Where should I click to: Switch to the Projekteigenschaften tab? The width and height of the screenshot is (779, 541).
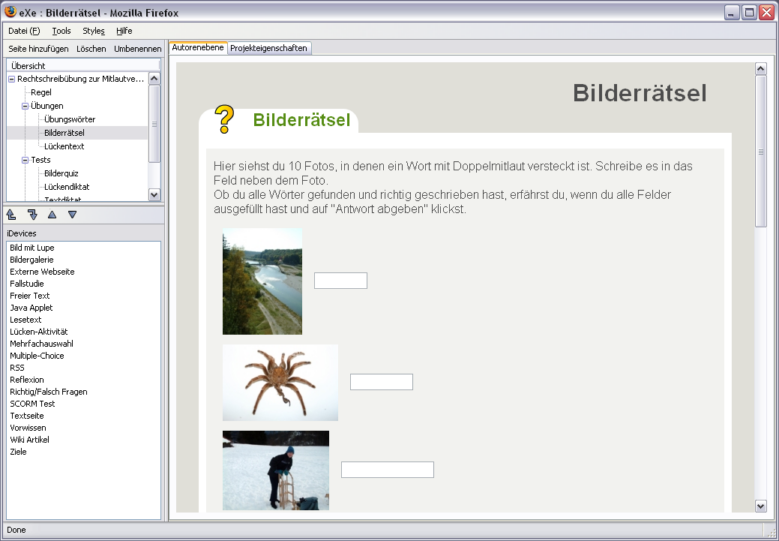(x=269, y=48)
